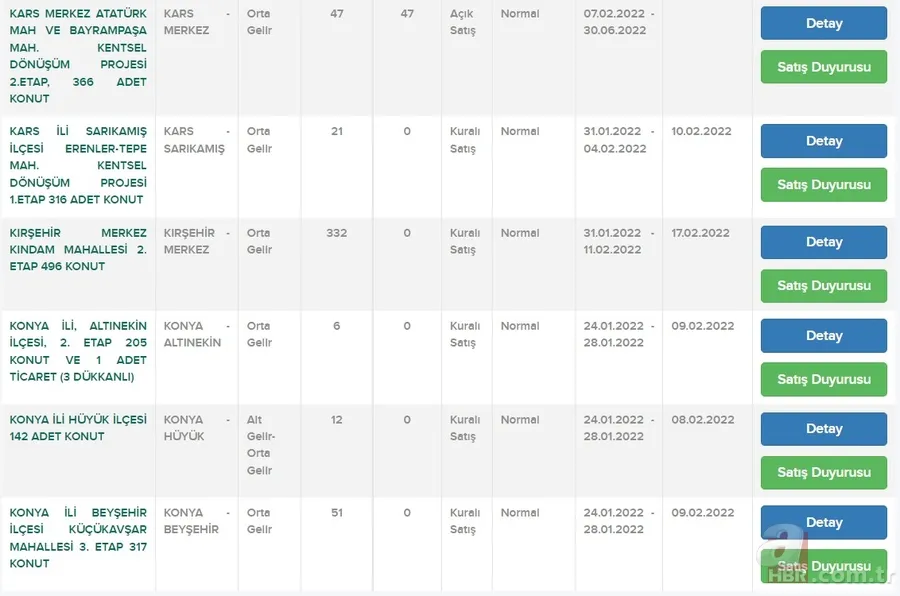
Task: Open Satış Duyurusu for KONYA ALTINEKİN project
Action: click(x=823, y=379)
